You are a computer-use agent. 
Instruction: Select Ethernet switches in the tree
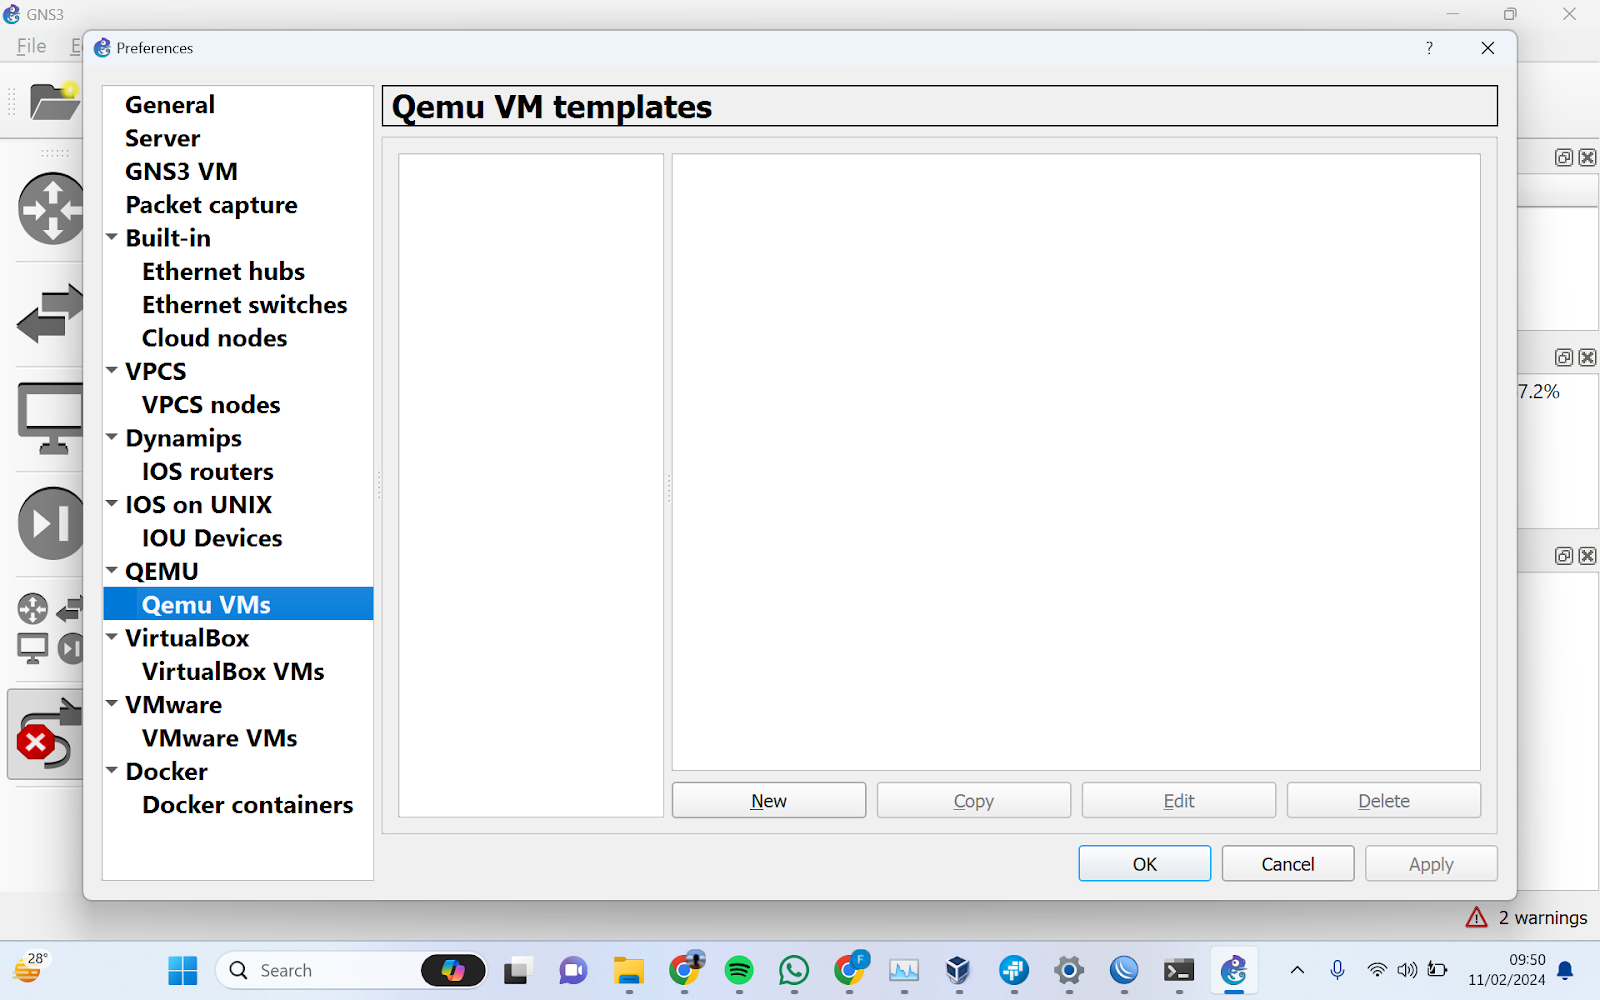pyautogui.click(x=245, y=305)
